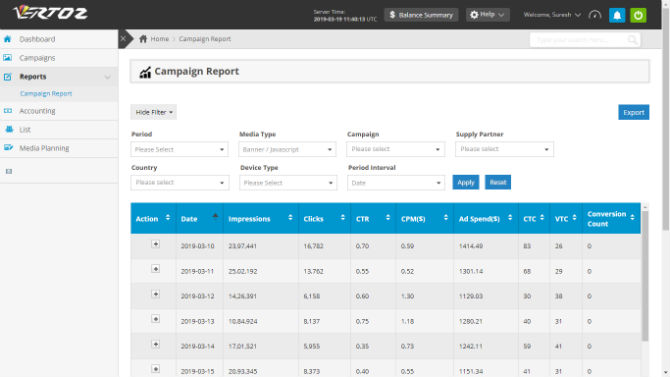Click the table's vertical scrollbar
The image size is (670, 377).
645,276
